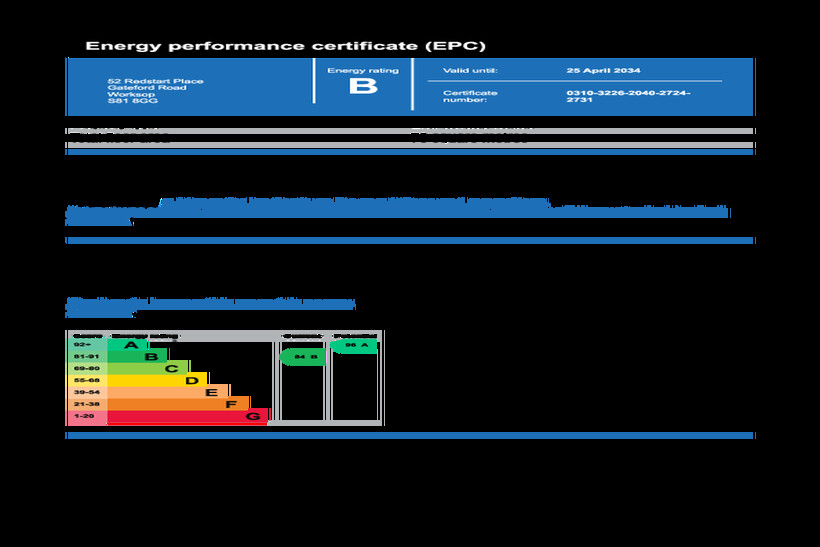
Task: Click the potential rating 96 A arrow
Action: coord(355,345)
